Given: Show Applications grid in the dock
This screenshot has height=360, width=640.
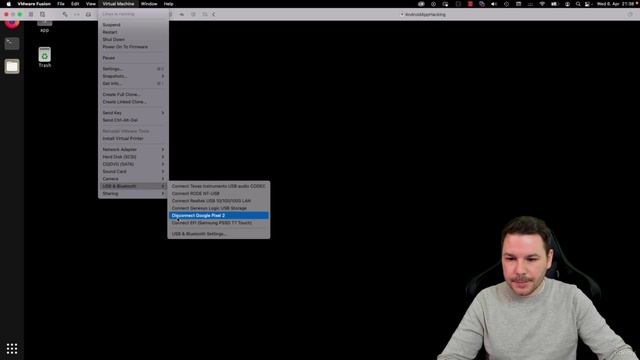Looking at the screenshot, I should point(12,348).
